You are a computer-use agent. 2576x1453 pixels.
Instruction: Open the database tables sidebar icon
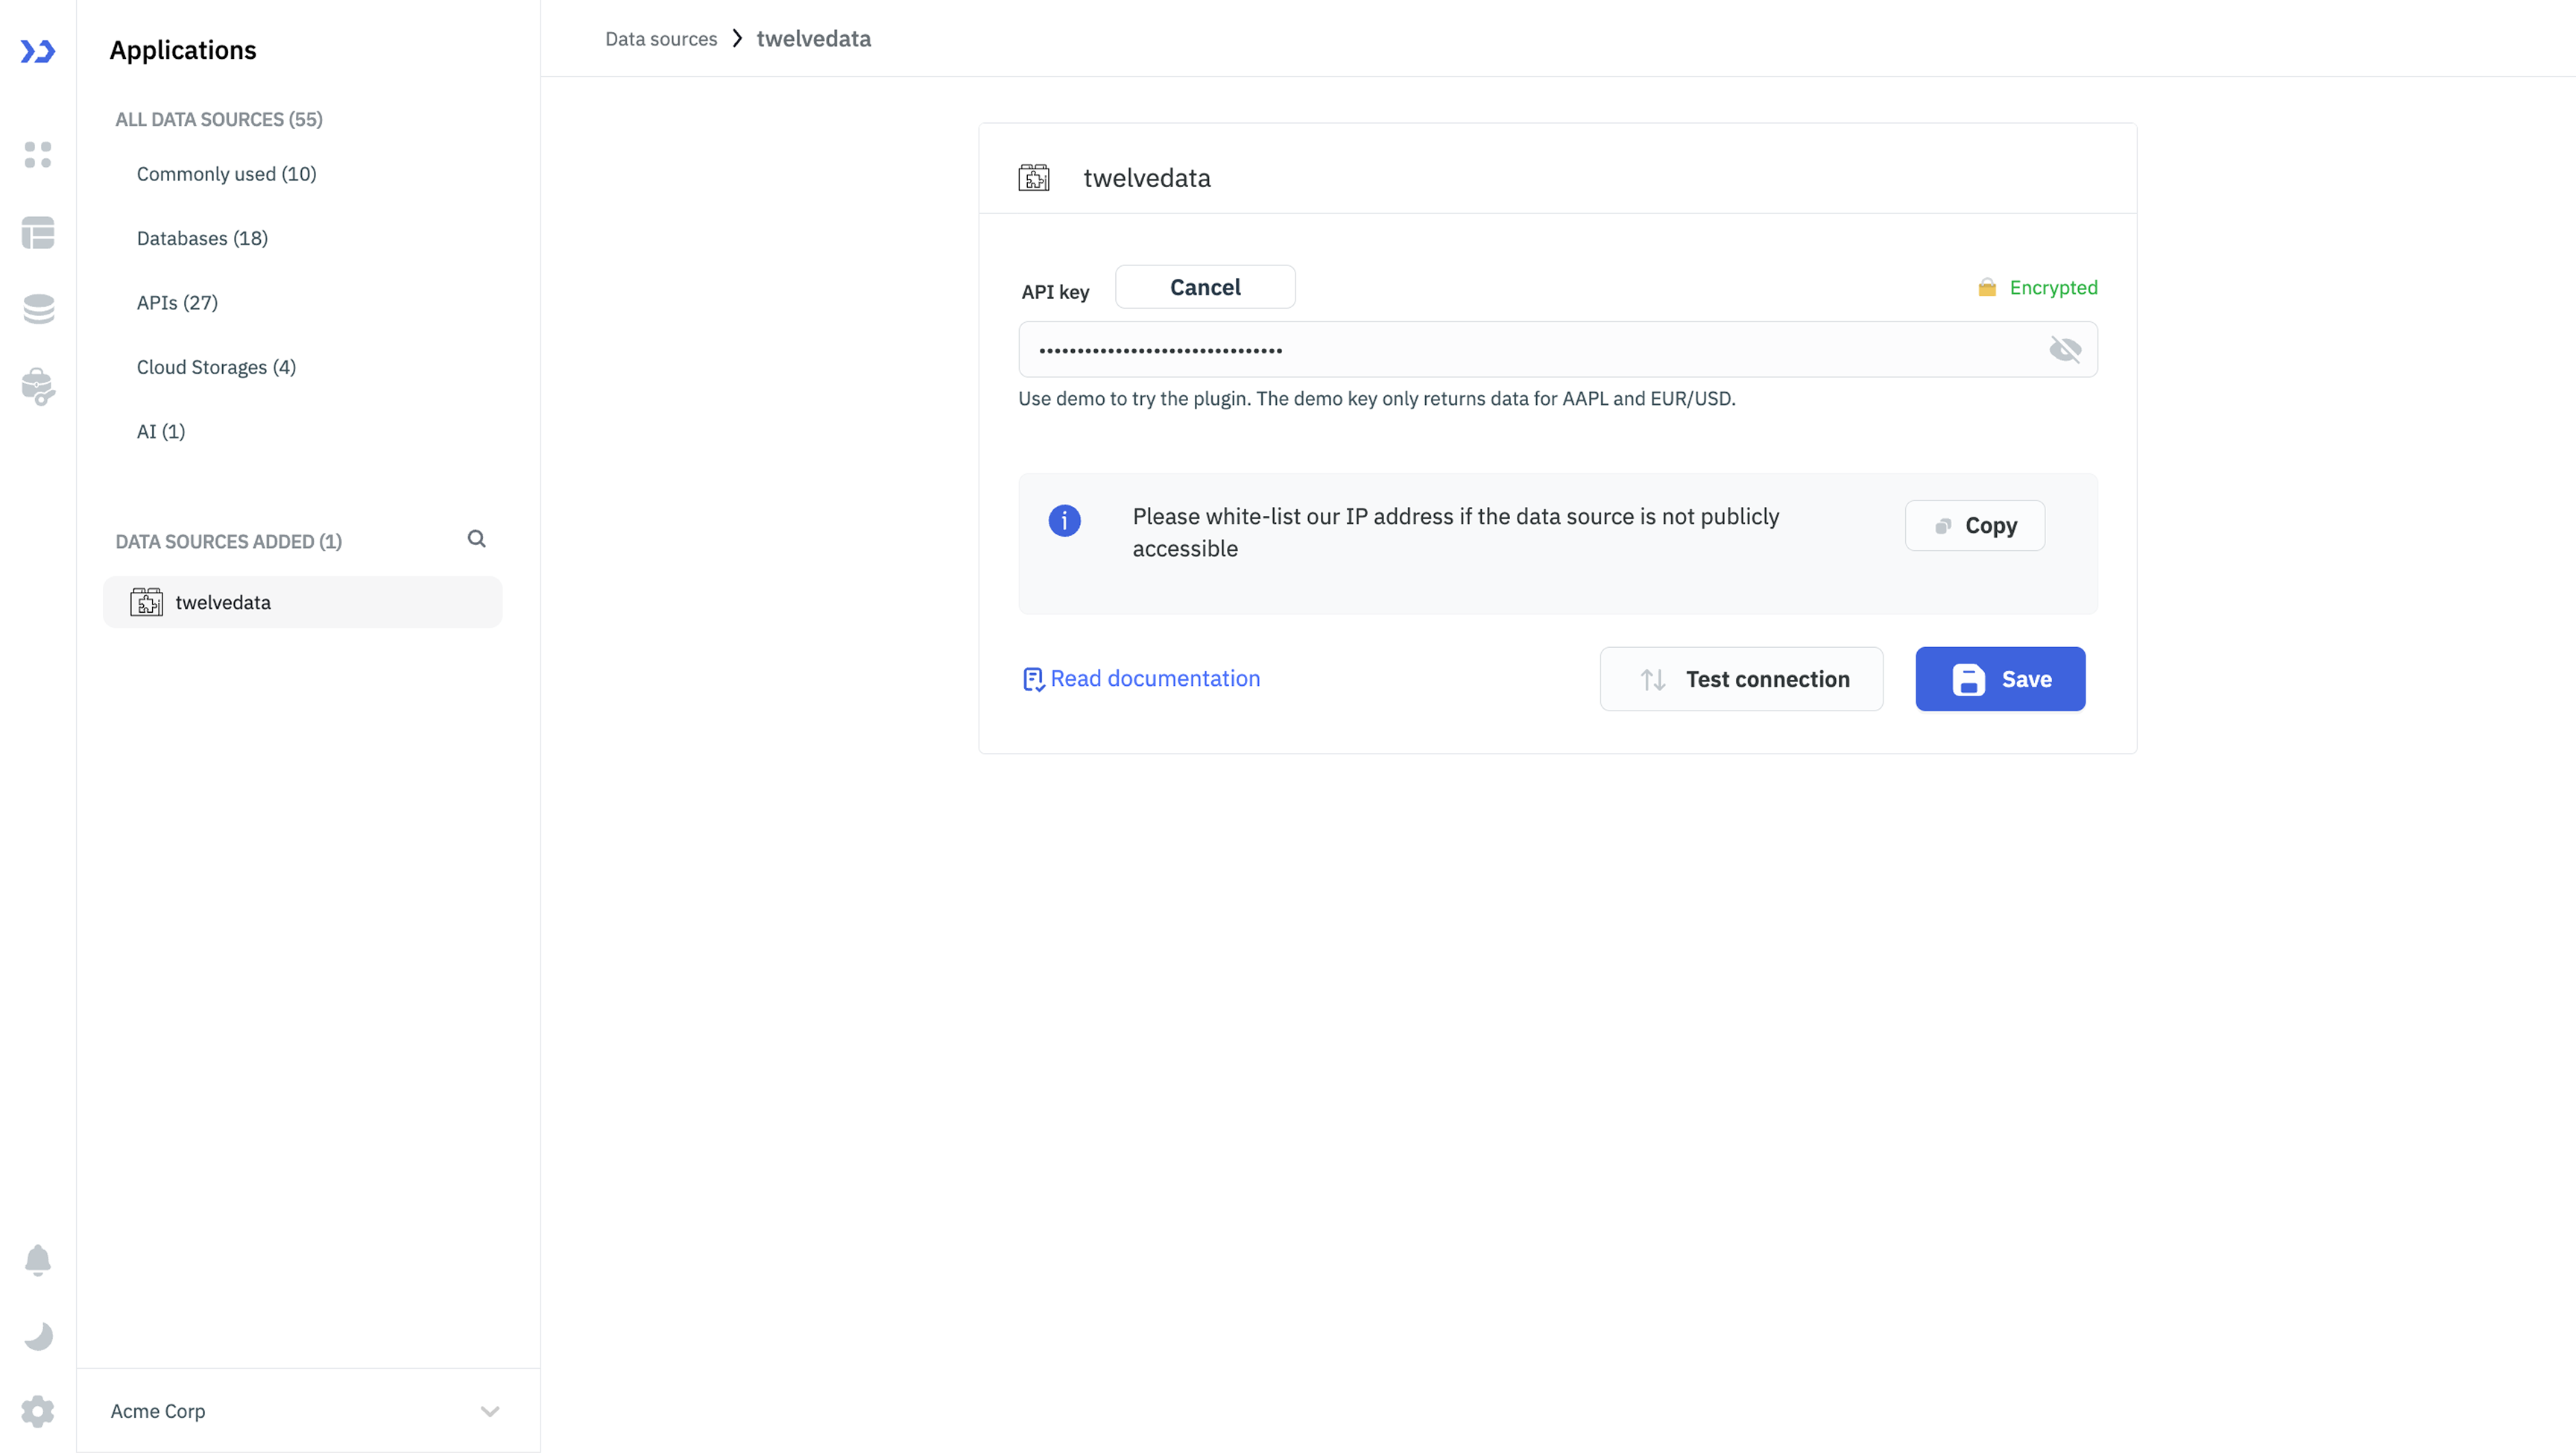click(x=38, y=233)
